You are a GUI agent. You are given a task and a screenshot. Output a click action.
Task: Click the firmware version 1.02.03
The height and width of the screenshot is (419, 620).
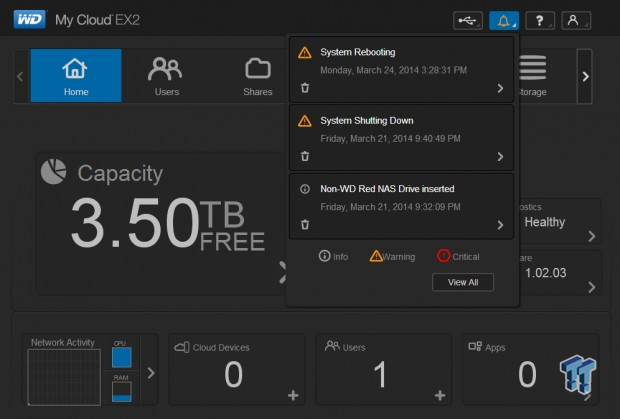point(546,273)
